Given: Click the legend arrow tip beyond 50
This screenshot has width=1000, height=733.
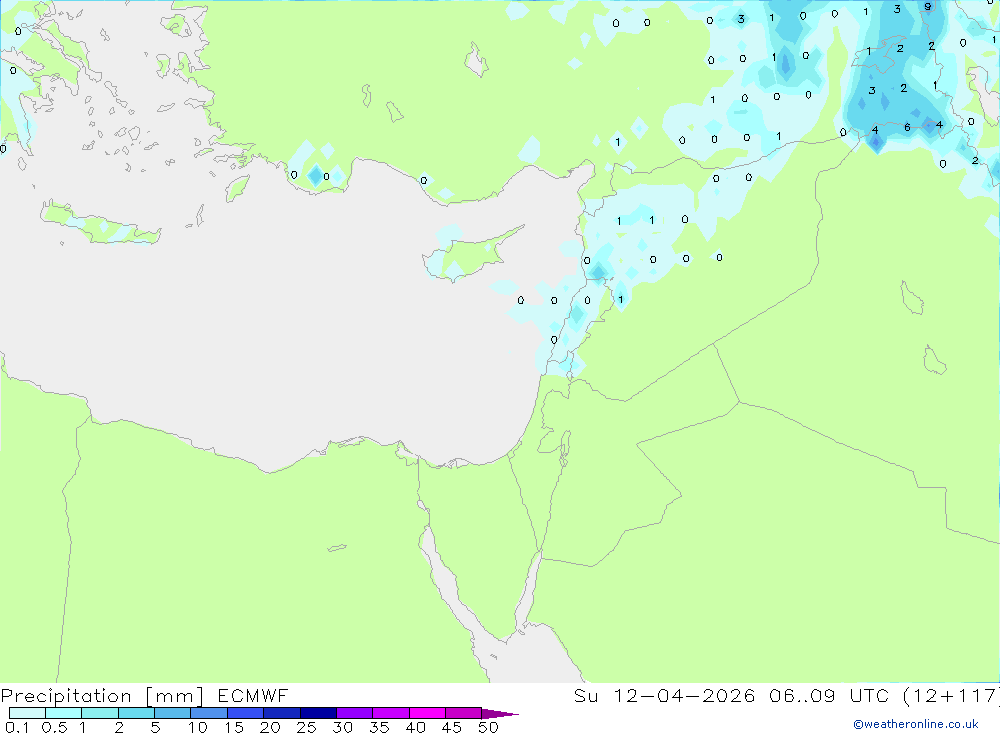Looking at the screenshot, I should click(501, 713).
